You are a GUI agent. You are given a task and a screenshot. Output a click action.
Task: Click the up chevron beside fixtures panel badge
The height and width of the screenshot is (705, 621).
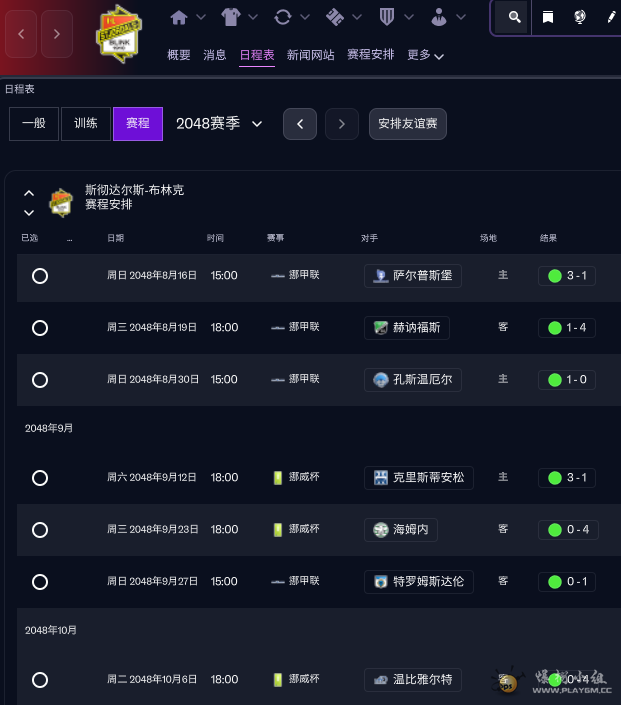(29, 193)
